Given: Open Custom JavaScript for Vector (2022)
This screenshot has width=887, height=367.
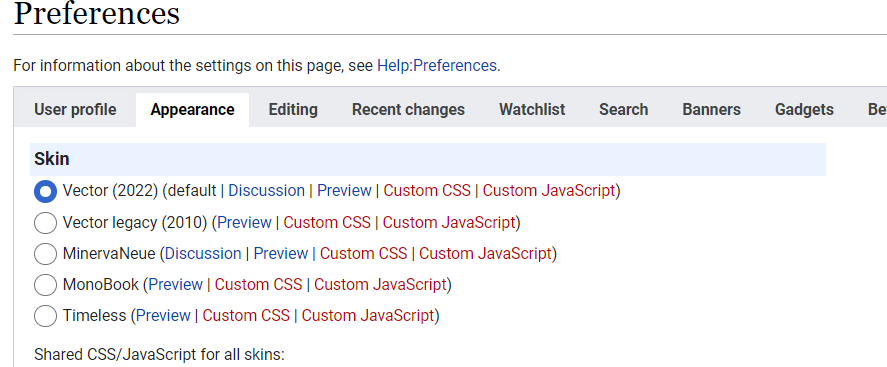Looking at the screenshot, I should pyautogui.click(x=549, y=191).
